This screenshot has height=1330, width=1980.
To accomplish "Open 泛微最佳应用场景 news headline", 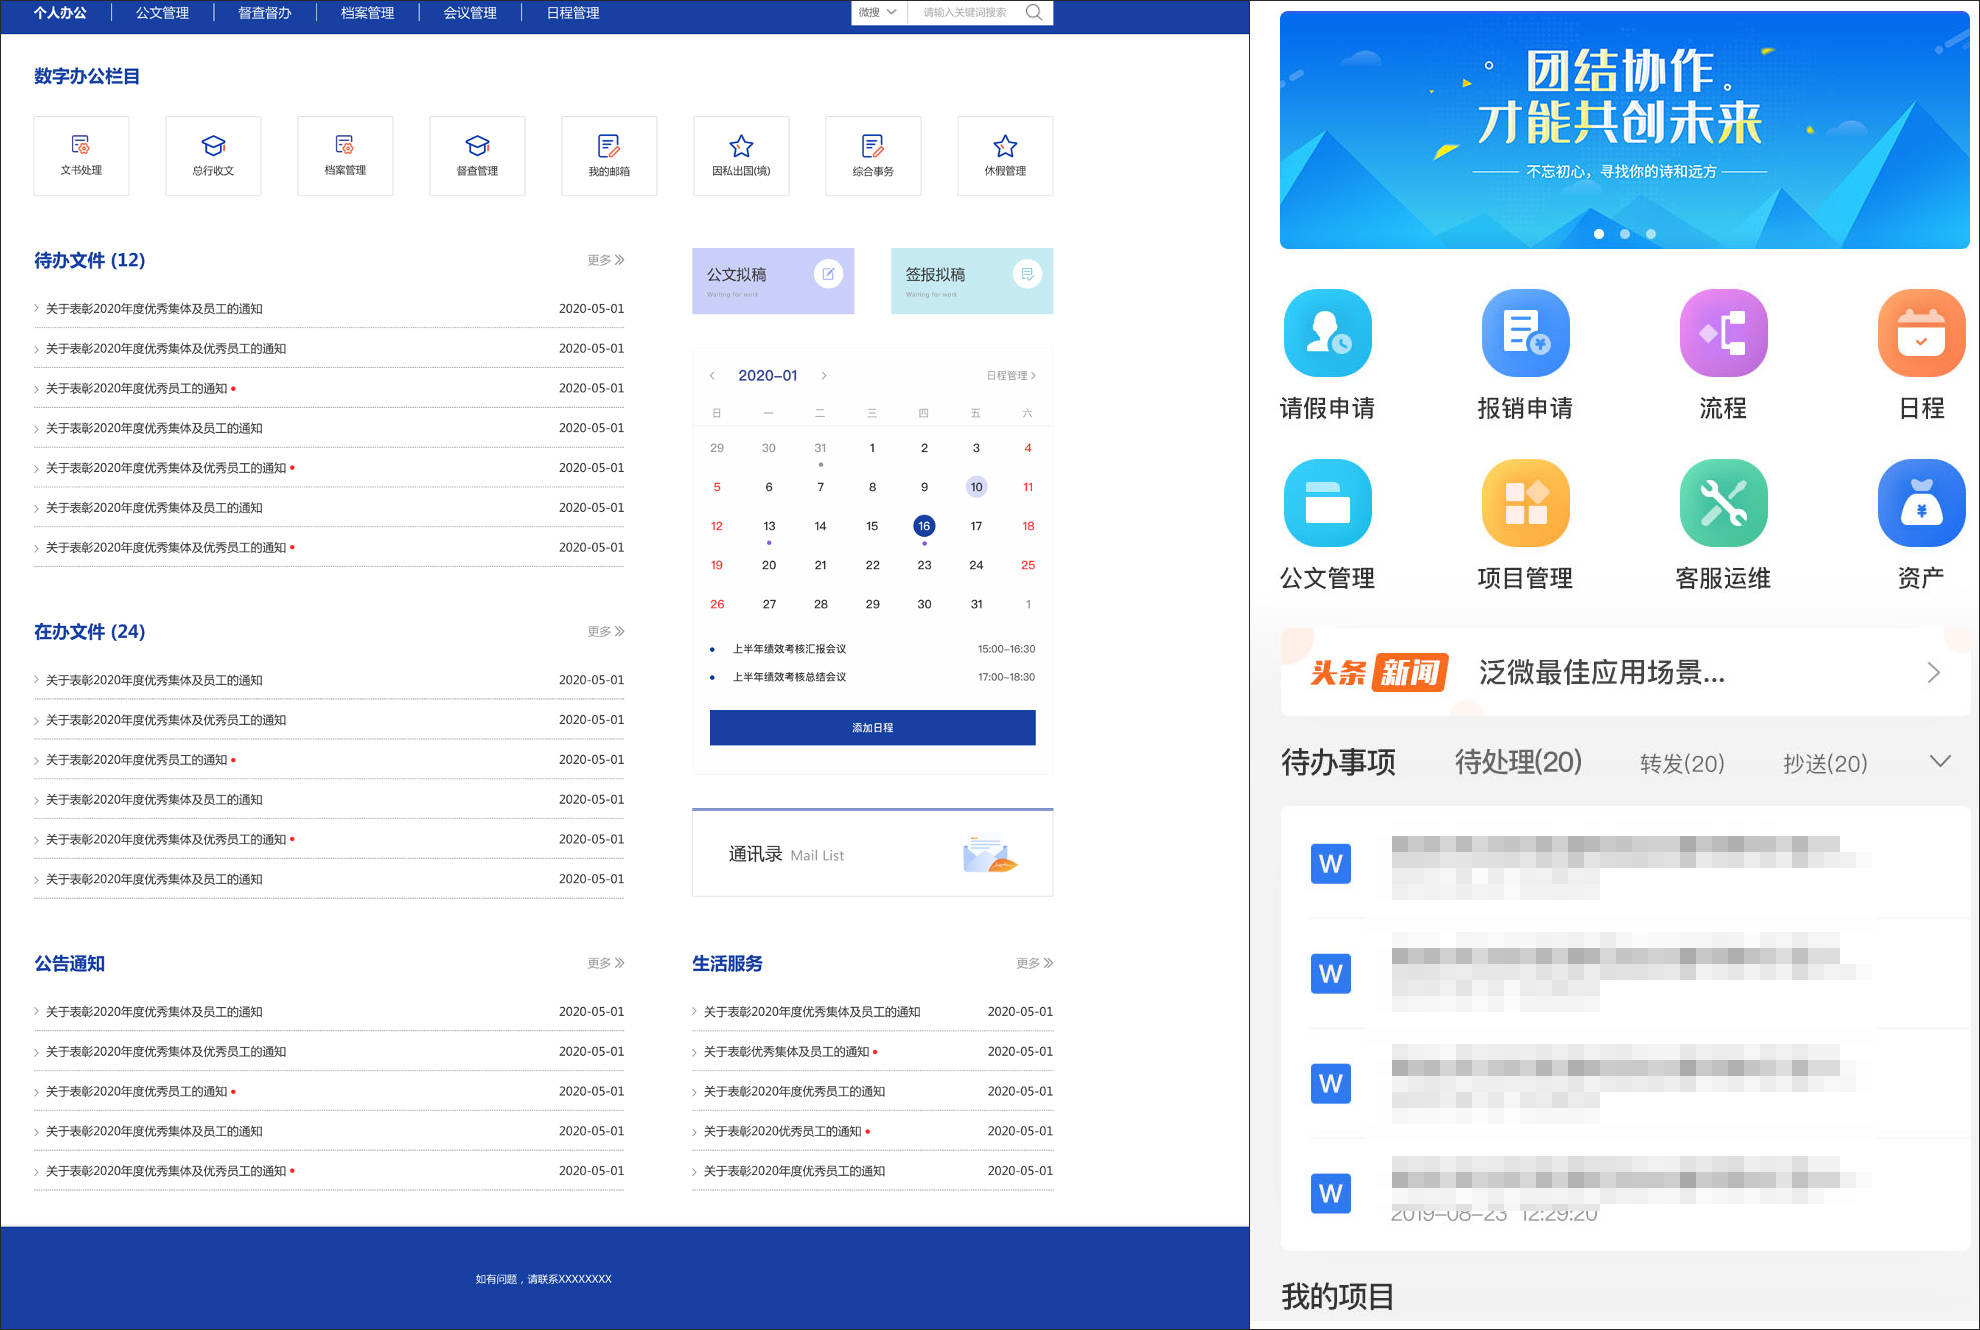I will [1602, 673].
